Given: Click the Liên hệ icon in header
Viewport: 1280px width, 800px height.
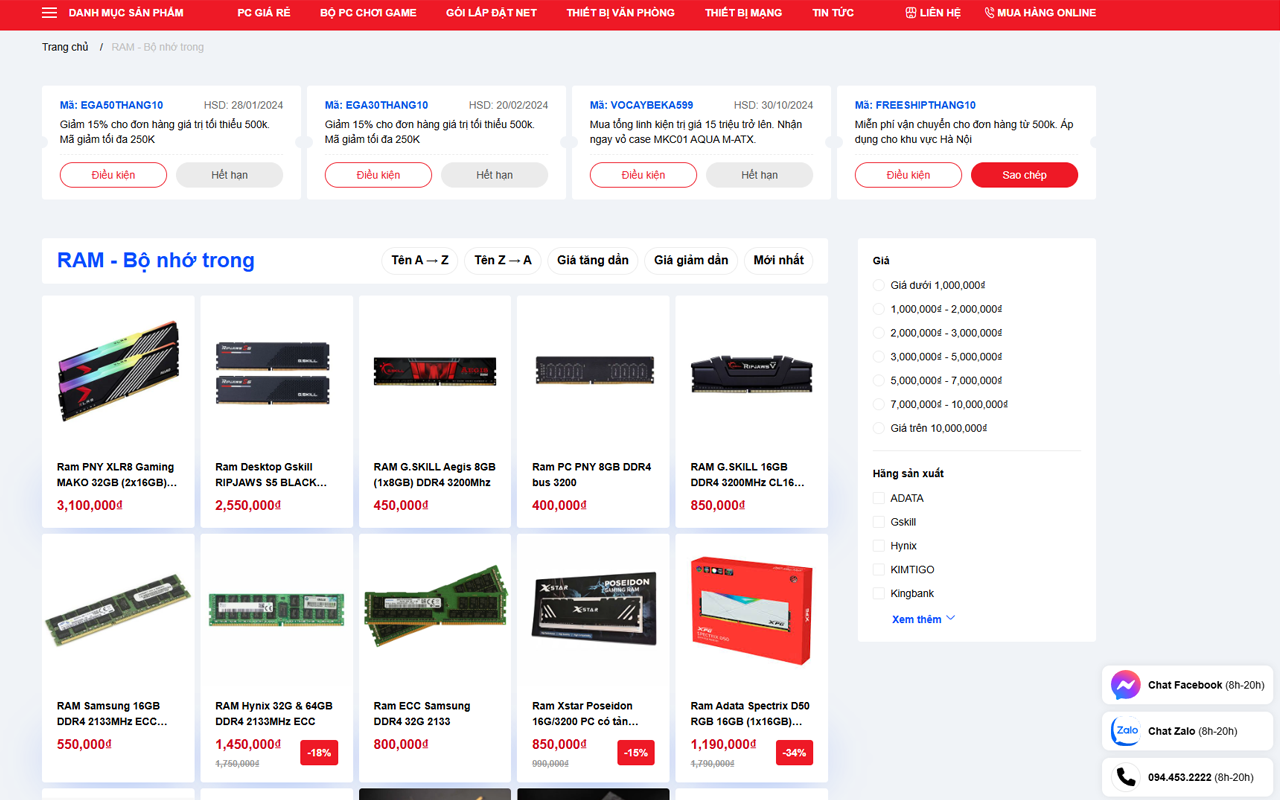Looking at the screenshot, I should tap(910, 13).
